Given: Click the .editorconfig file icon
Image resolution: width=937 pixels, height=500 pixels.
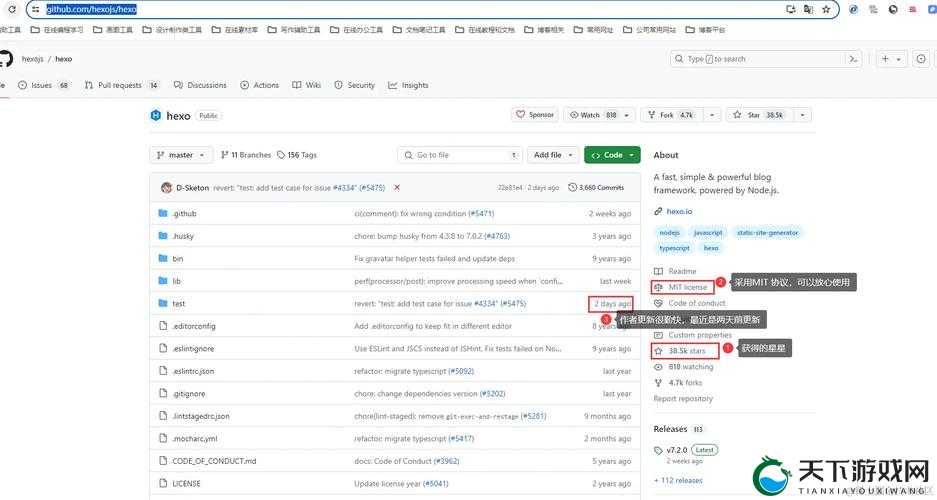Looking at the screenshot, I should (x=163, y=326).
